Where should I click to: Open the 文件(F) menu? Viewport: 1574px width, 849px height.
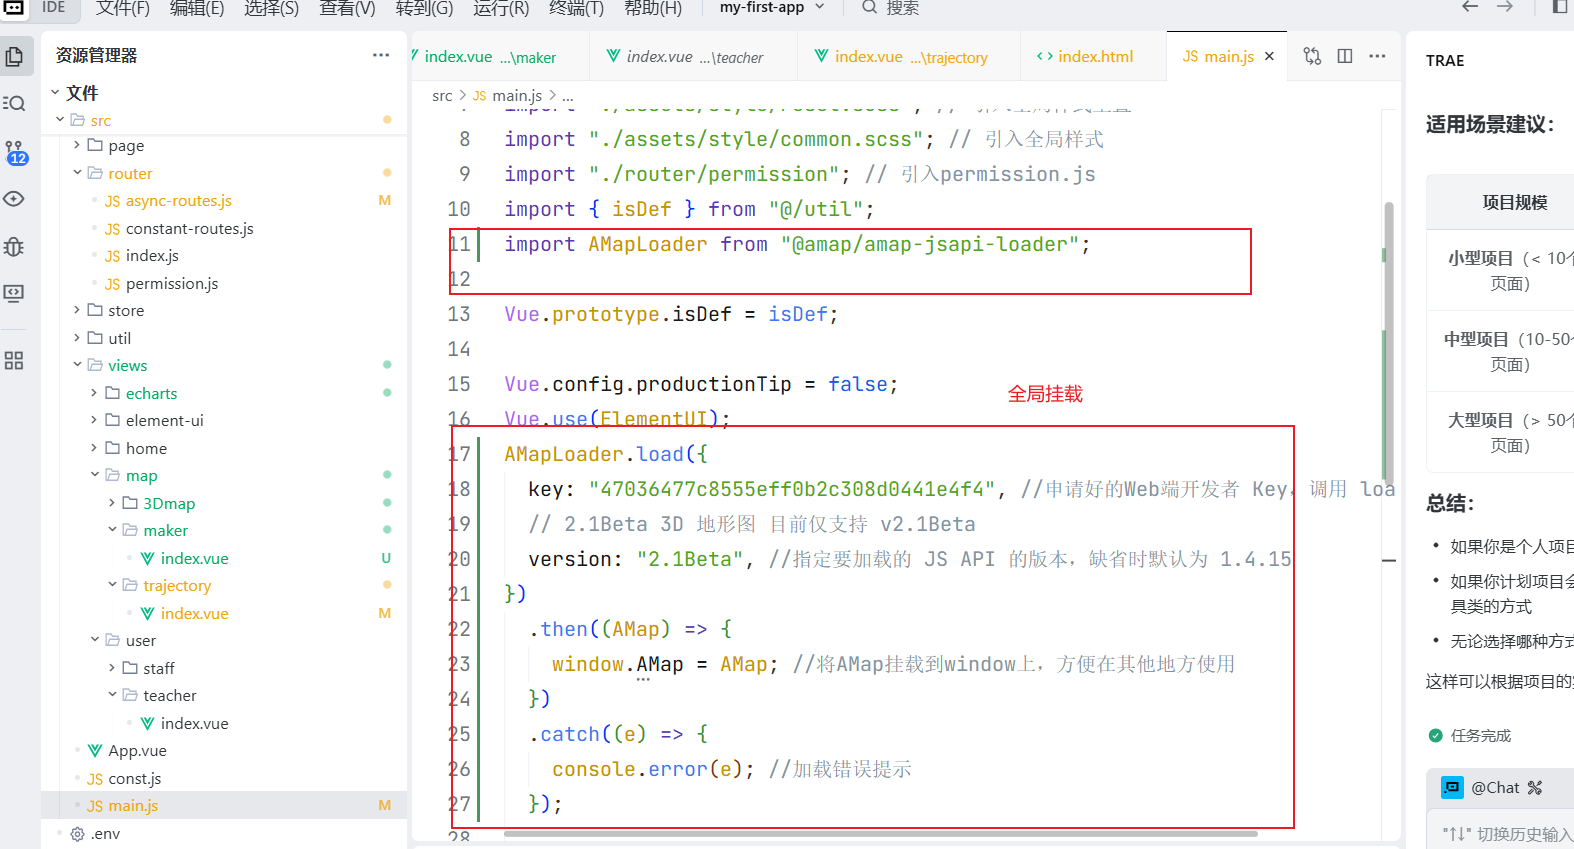[123, 8]
